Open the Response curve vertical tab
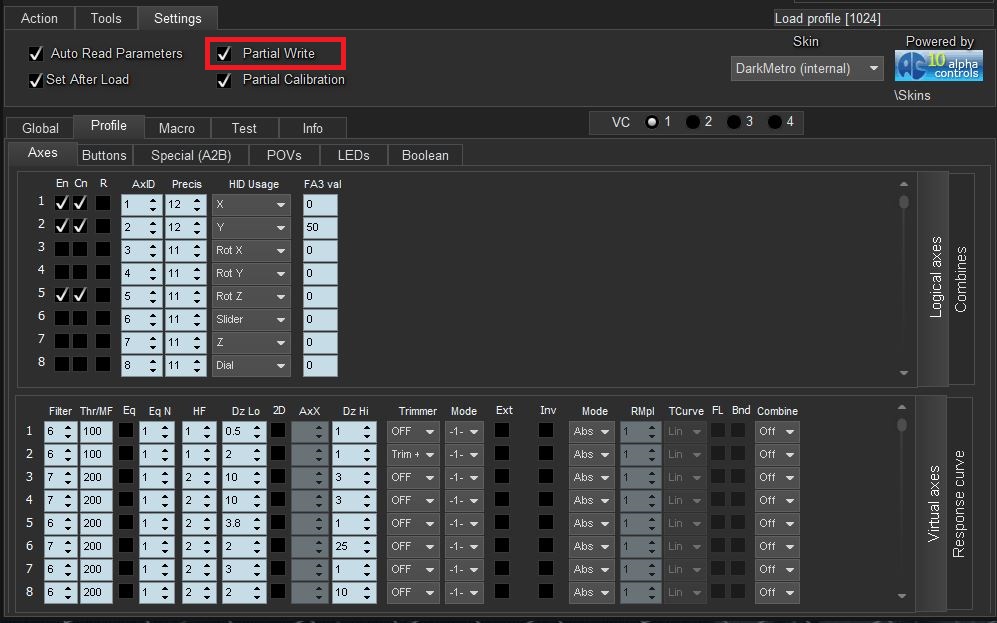This screenshot has height=623, width=997. (959, 503)
